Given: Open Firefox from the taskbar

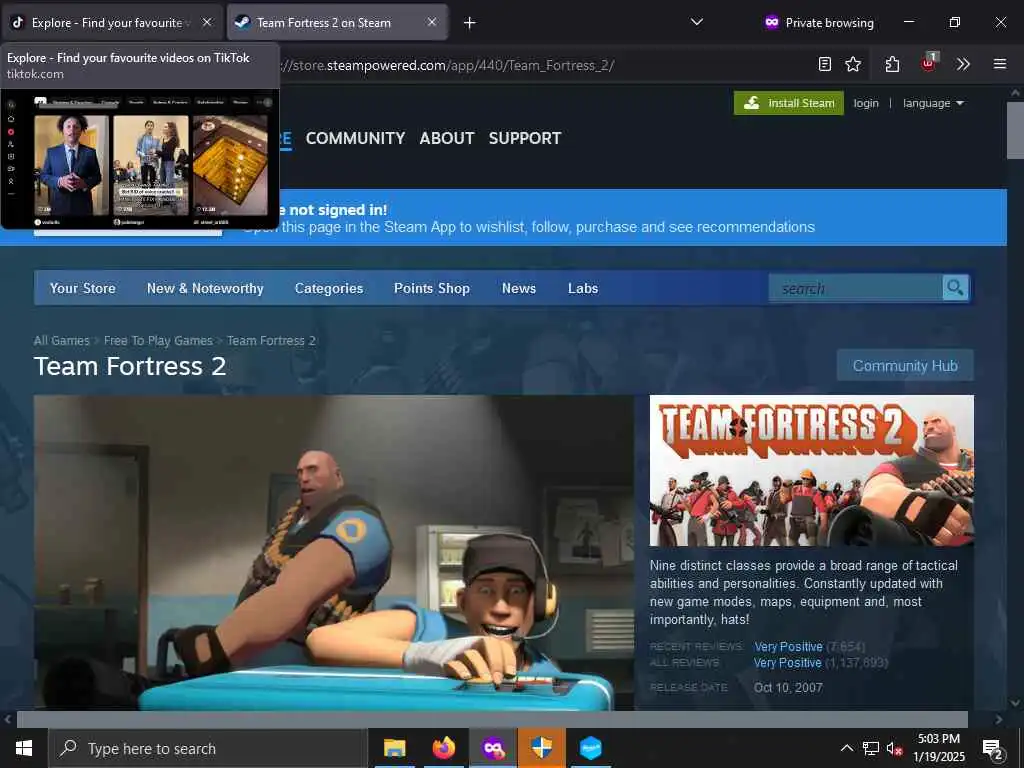Looking at the screenshot, I should (443, 748).
